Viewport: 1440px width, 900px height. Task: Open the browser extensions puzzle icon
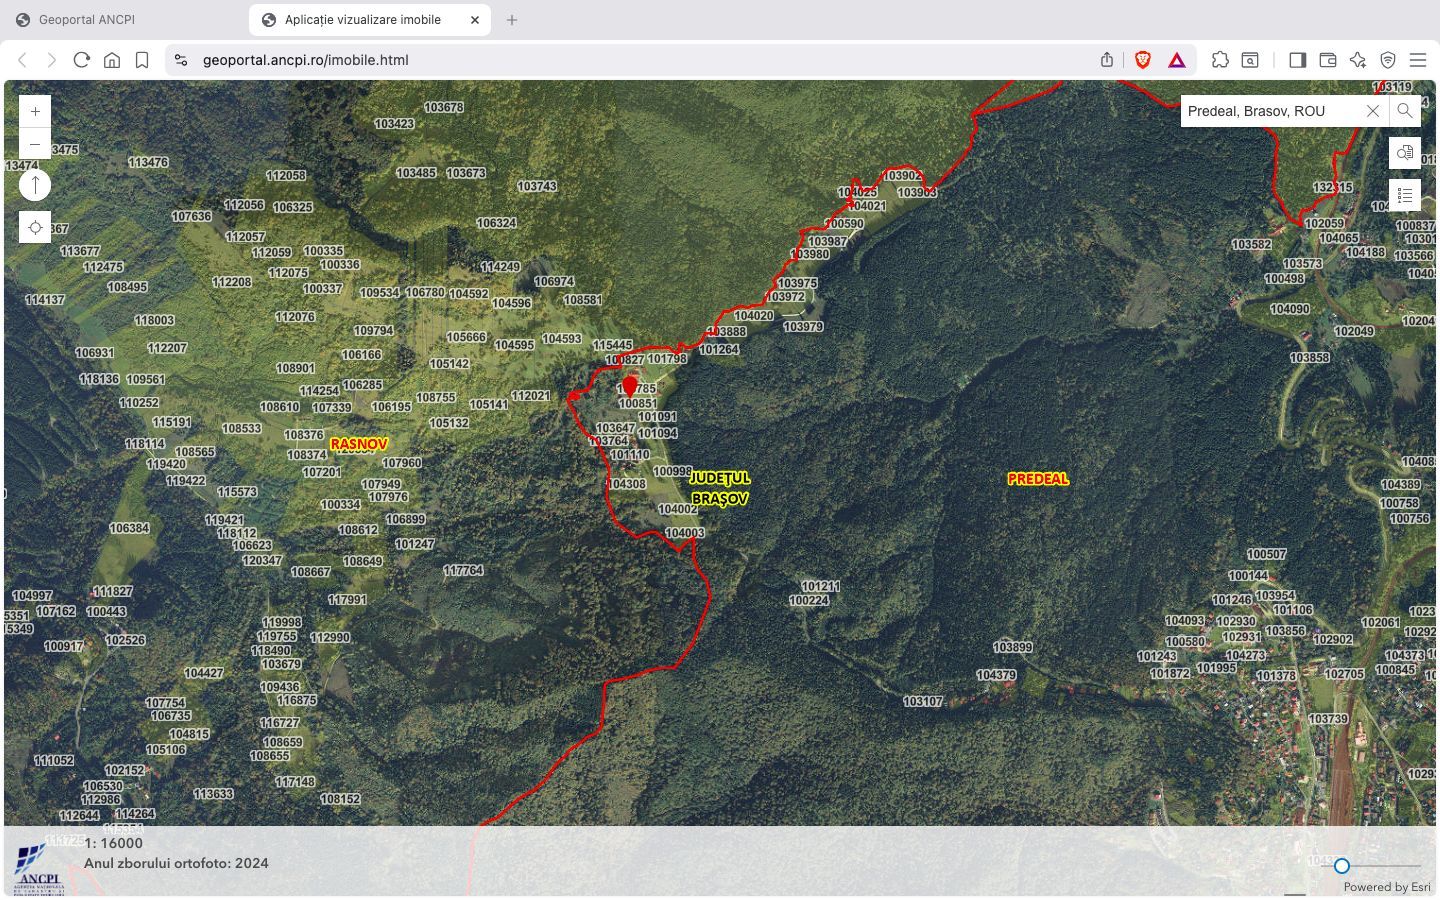(x=1220, y=60)
